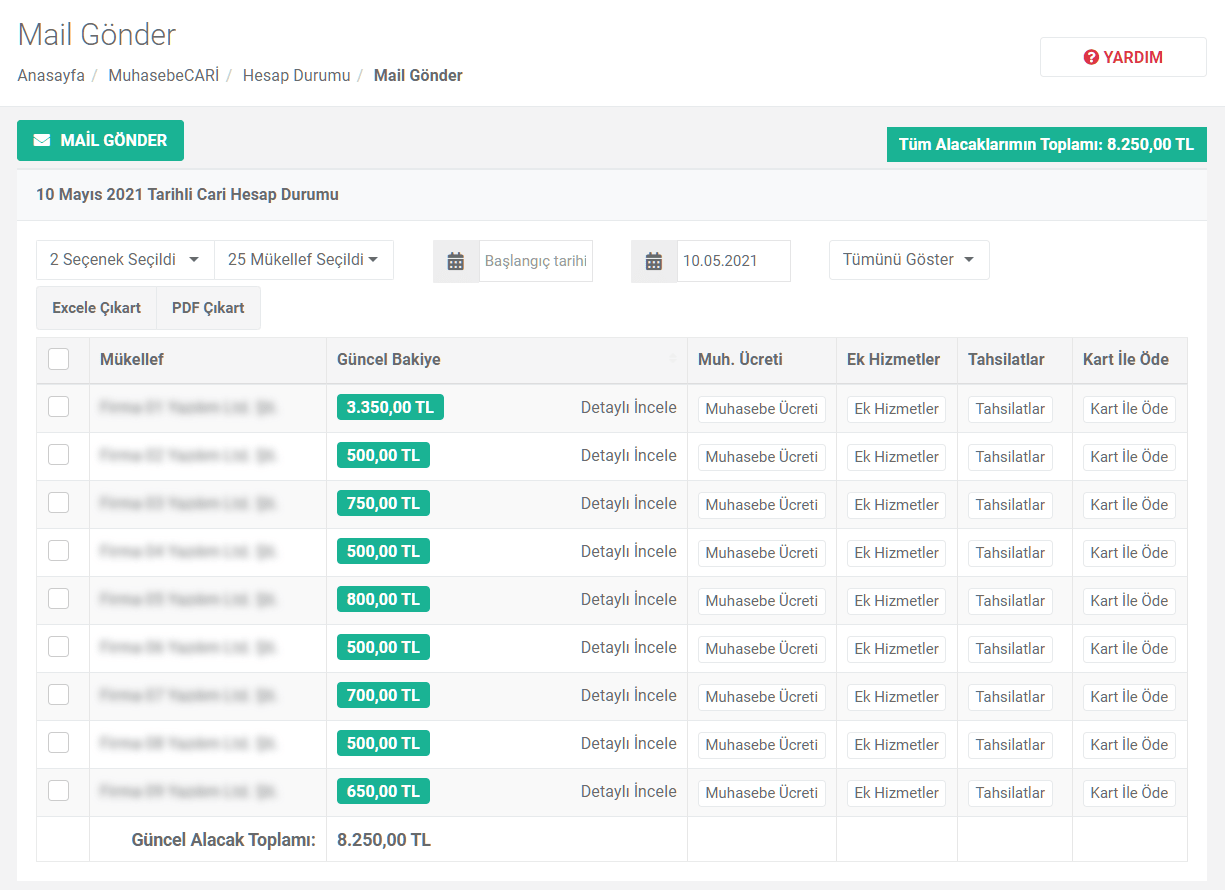Open the '25 Mükellef Seçildi' dropdown
Viewport: 1225px width, 890px height.
(x=304, y=260)
